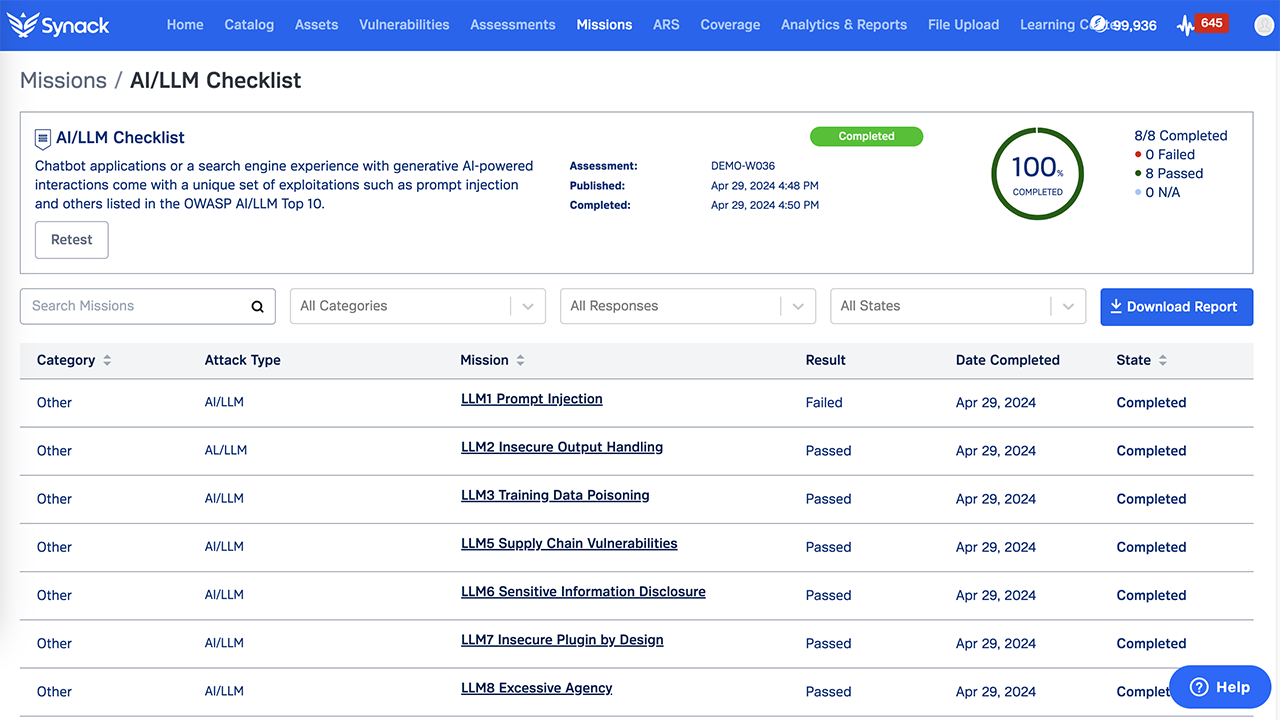Click the AI/LLM Checklist document icon
Screen dimensions: 1280x720
coord(43,139)
